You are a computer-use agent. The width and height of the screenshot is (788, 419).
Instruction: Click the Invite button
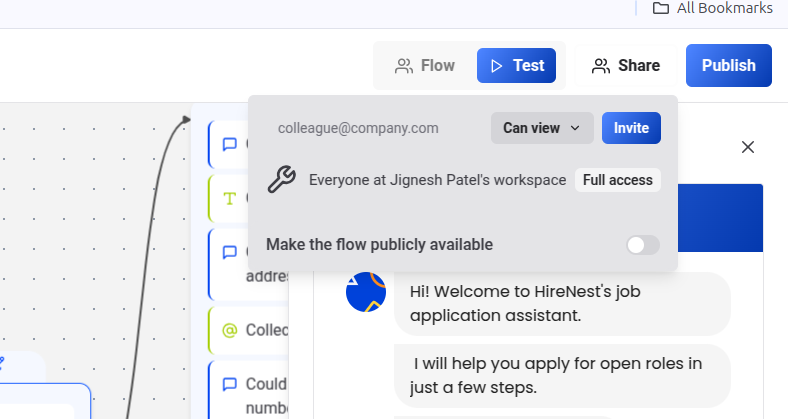631,128
